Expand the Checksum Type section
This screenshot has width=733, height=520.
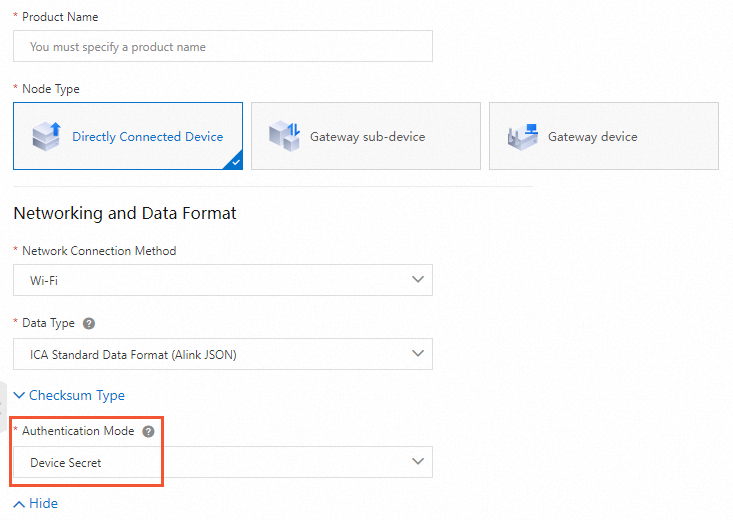77,396
